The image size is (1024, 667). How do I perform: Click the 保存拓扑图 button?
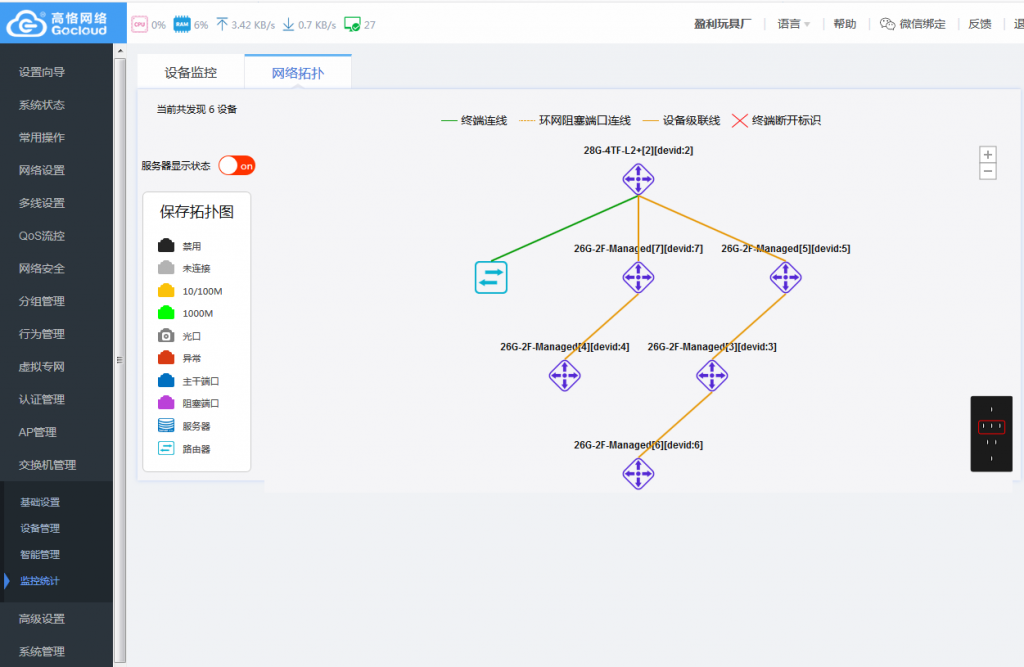[x=197, y=212]
